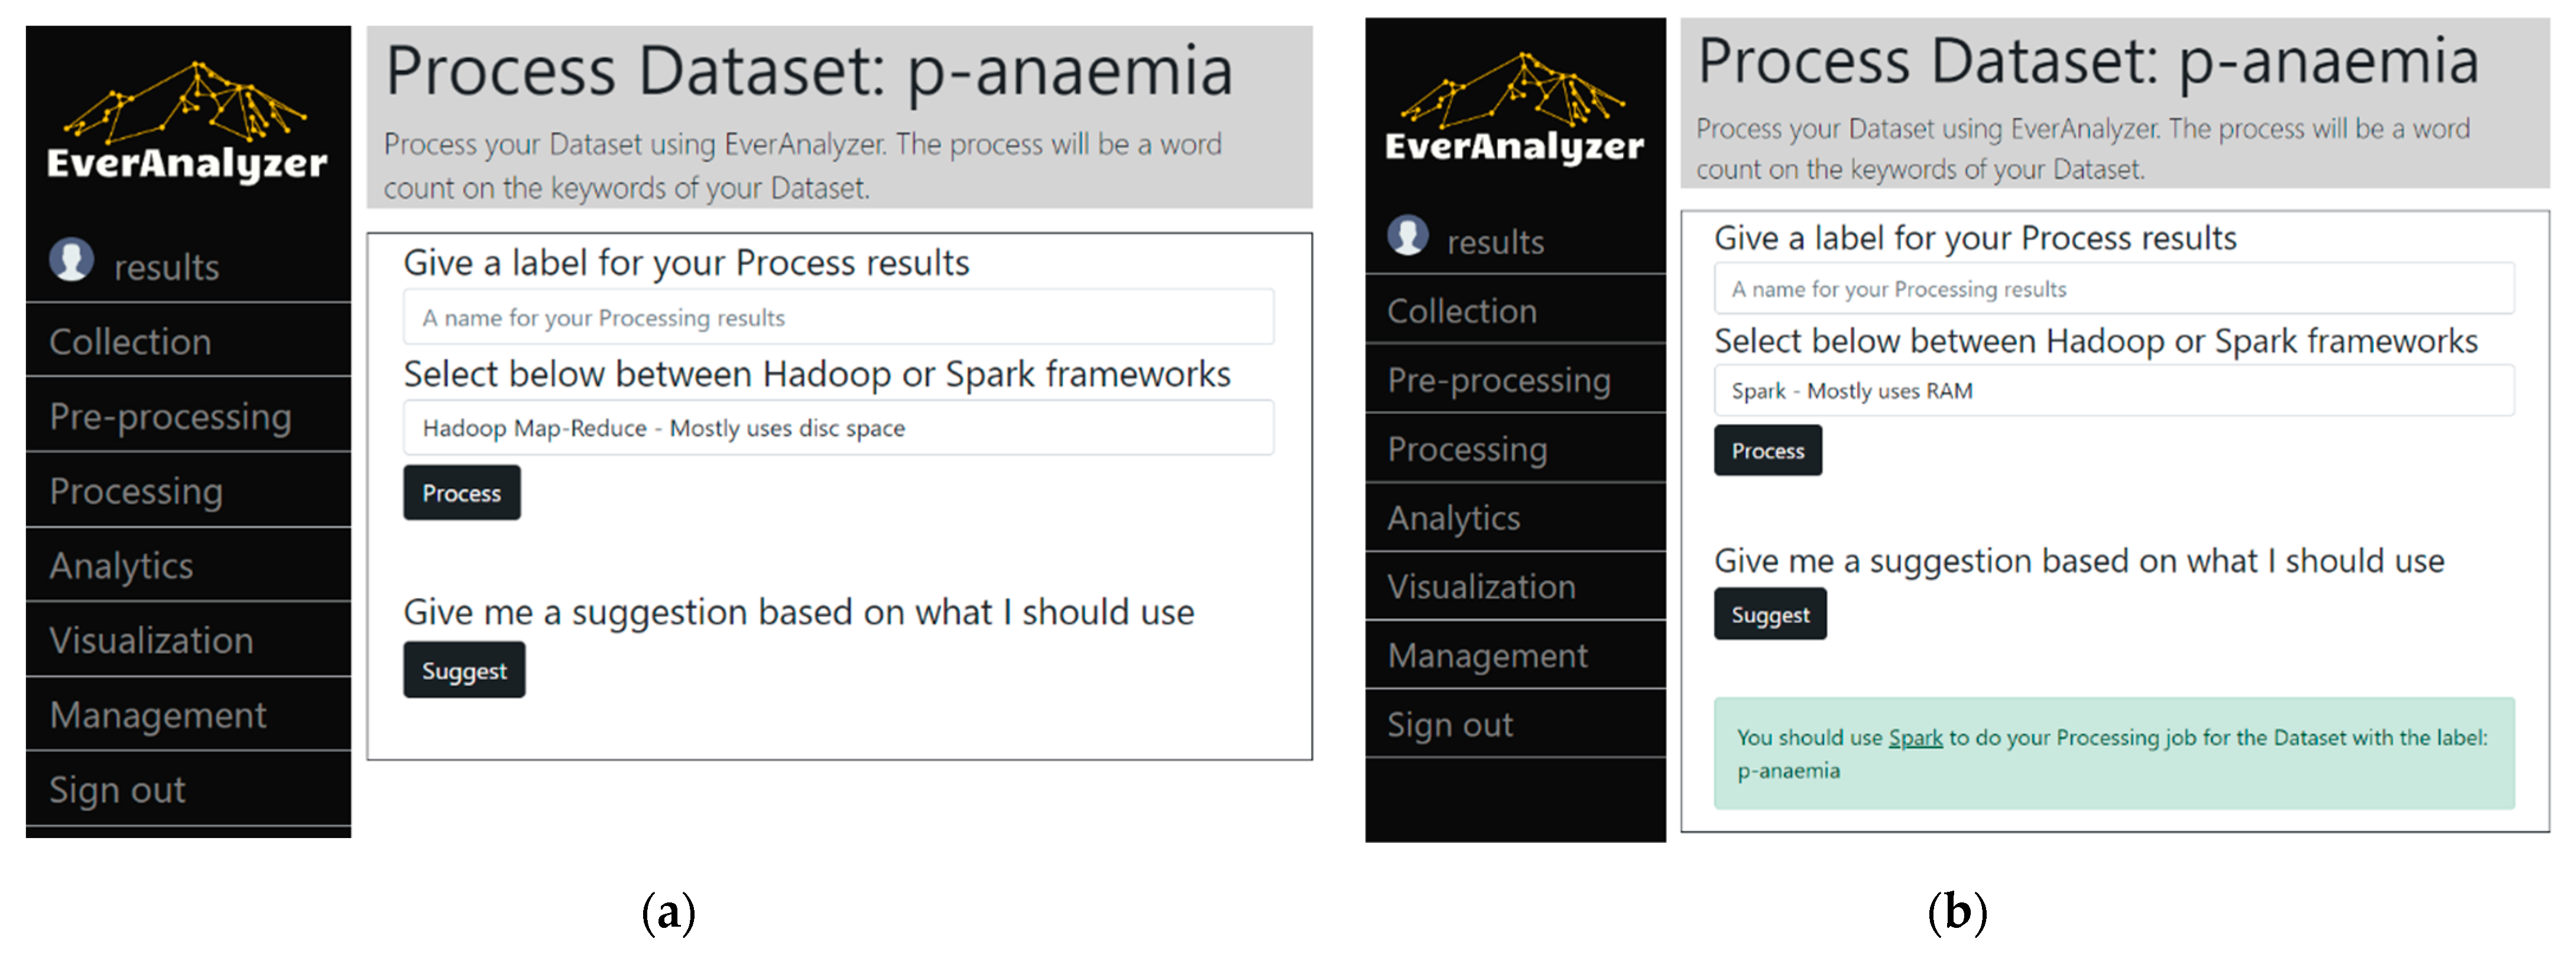Open Collection in the left sidebar

point(131,342)
